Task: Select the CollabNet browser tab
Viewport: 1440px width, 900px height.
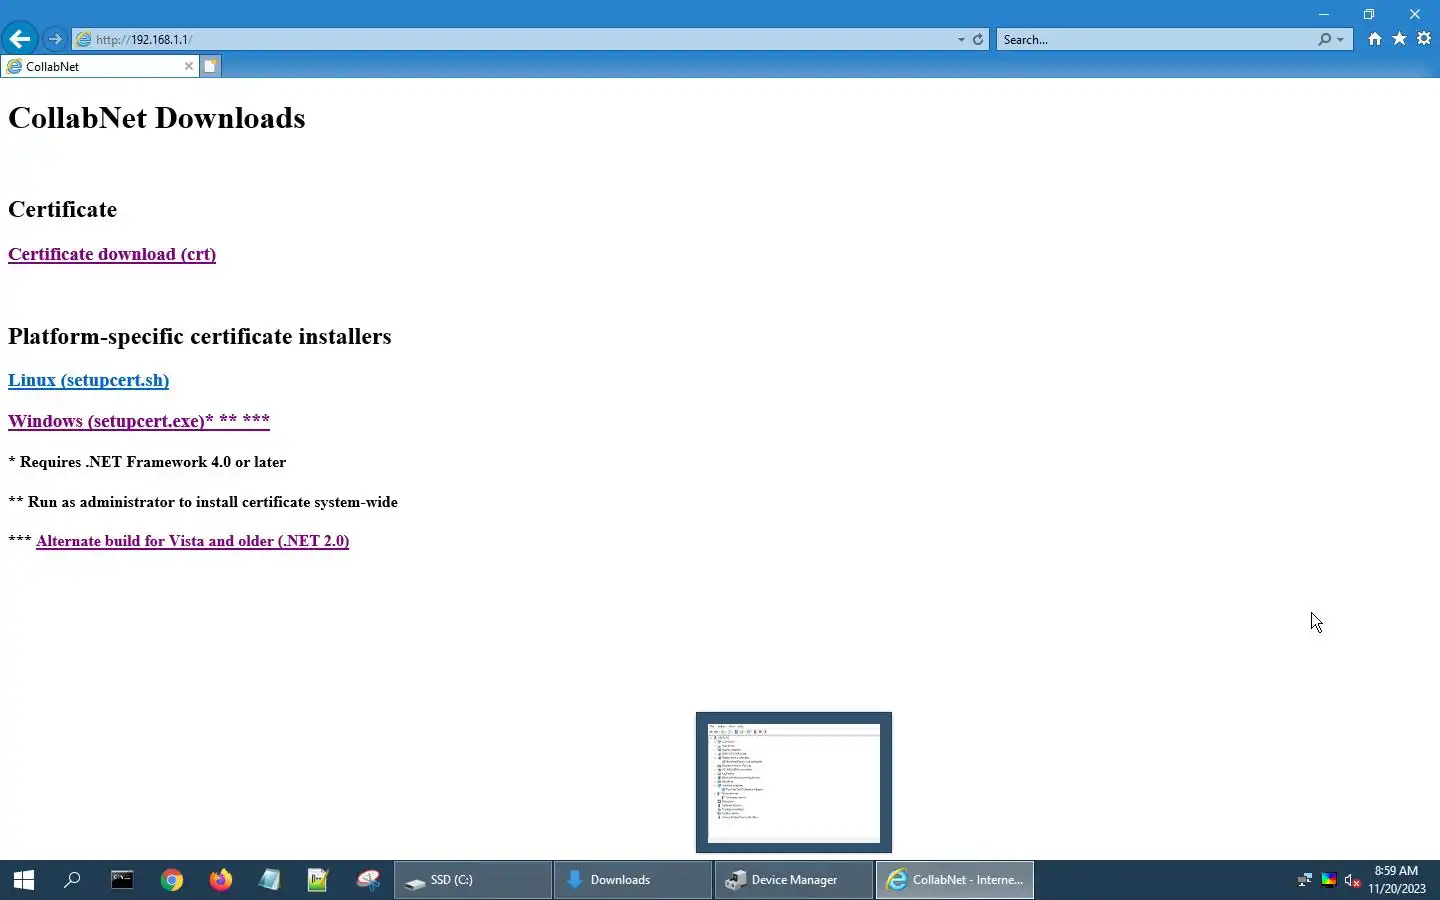Action: 99,66
